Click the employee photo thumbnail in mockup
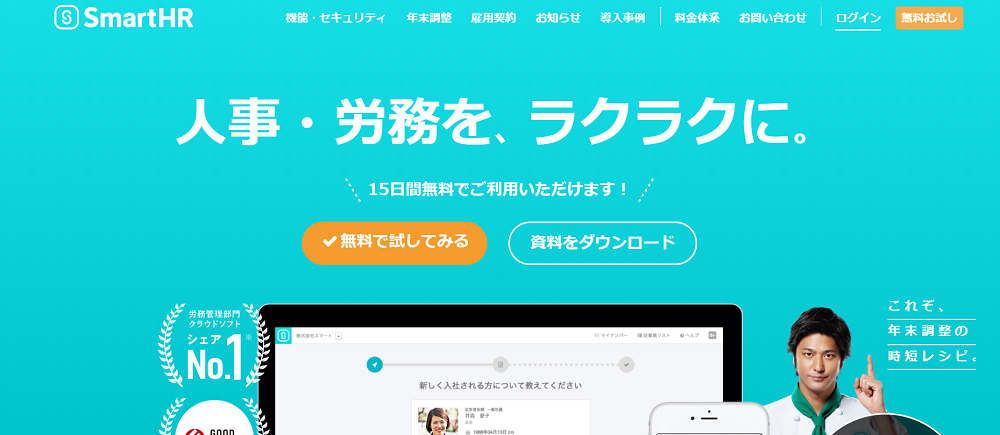This screenshot has height=435, width=1000. [438, 421]
